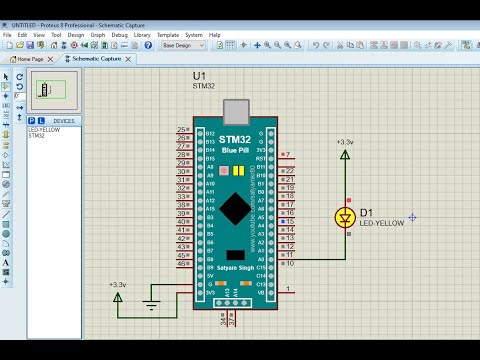Open the Base Design variant dropdown
The width and height of the screenshot is (480, 360).
click(x=183, y=45)
